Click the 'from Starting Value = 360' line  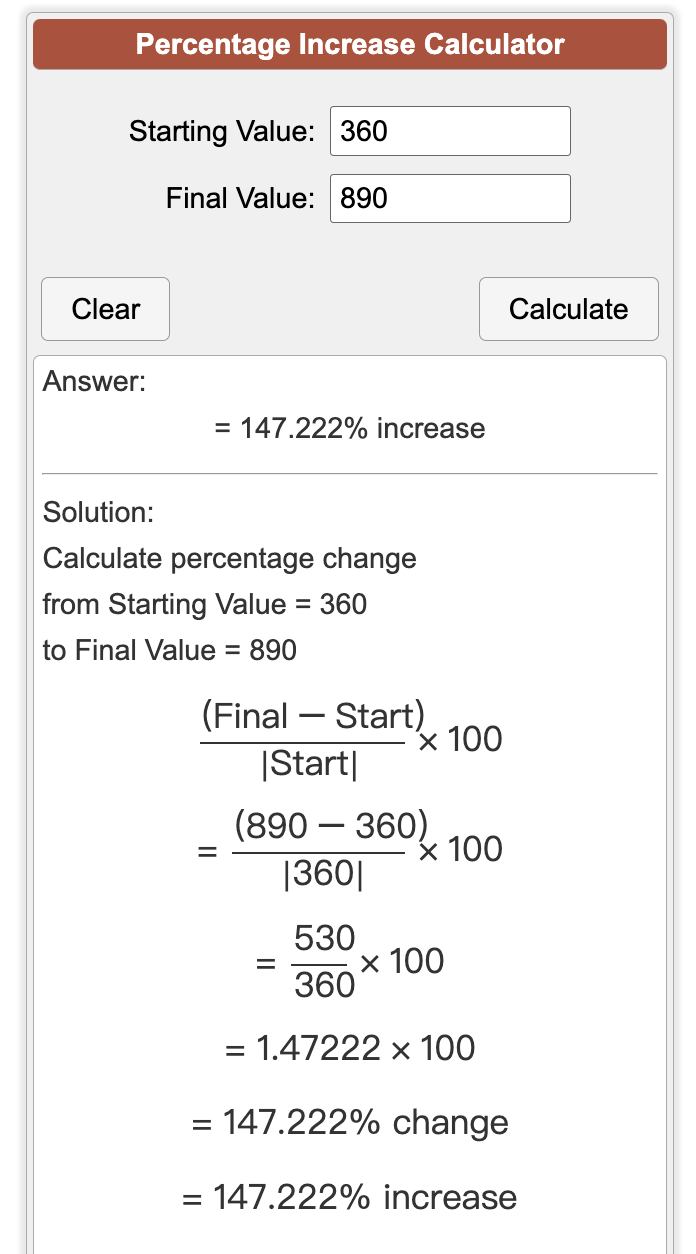(x=205, y=604)
